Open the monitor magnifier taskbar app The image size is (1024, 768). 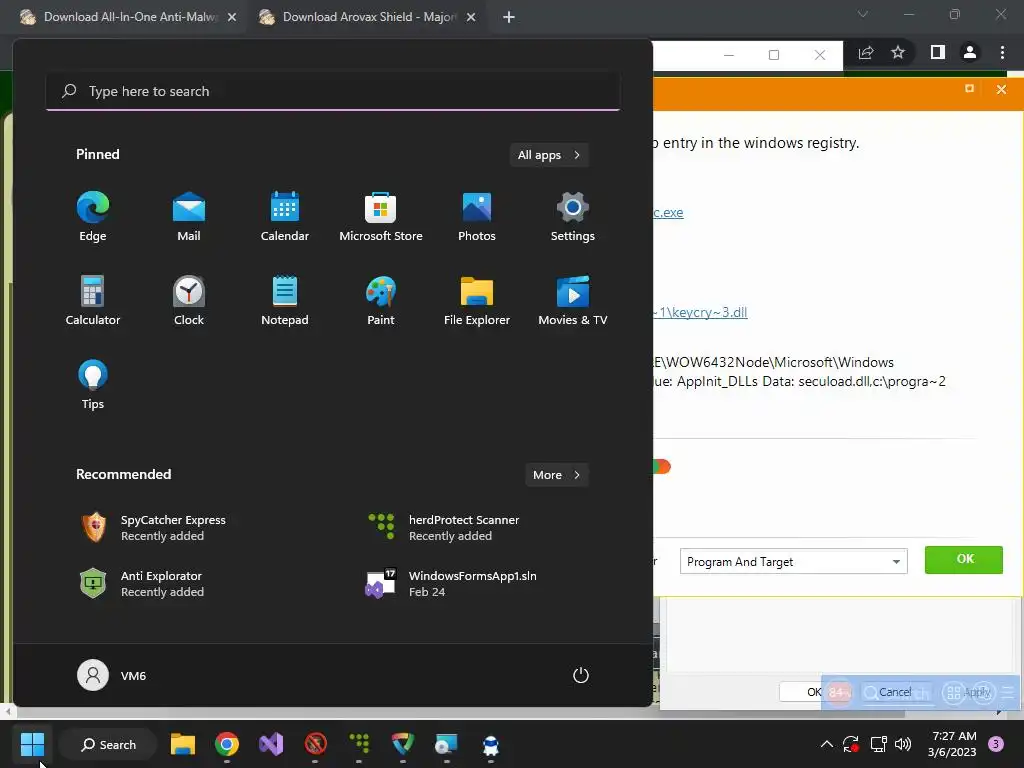point(447,744)
